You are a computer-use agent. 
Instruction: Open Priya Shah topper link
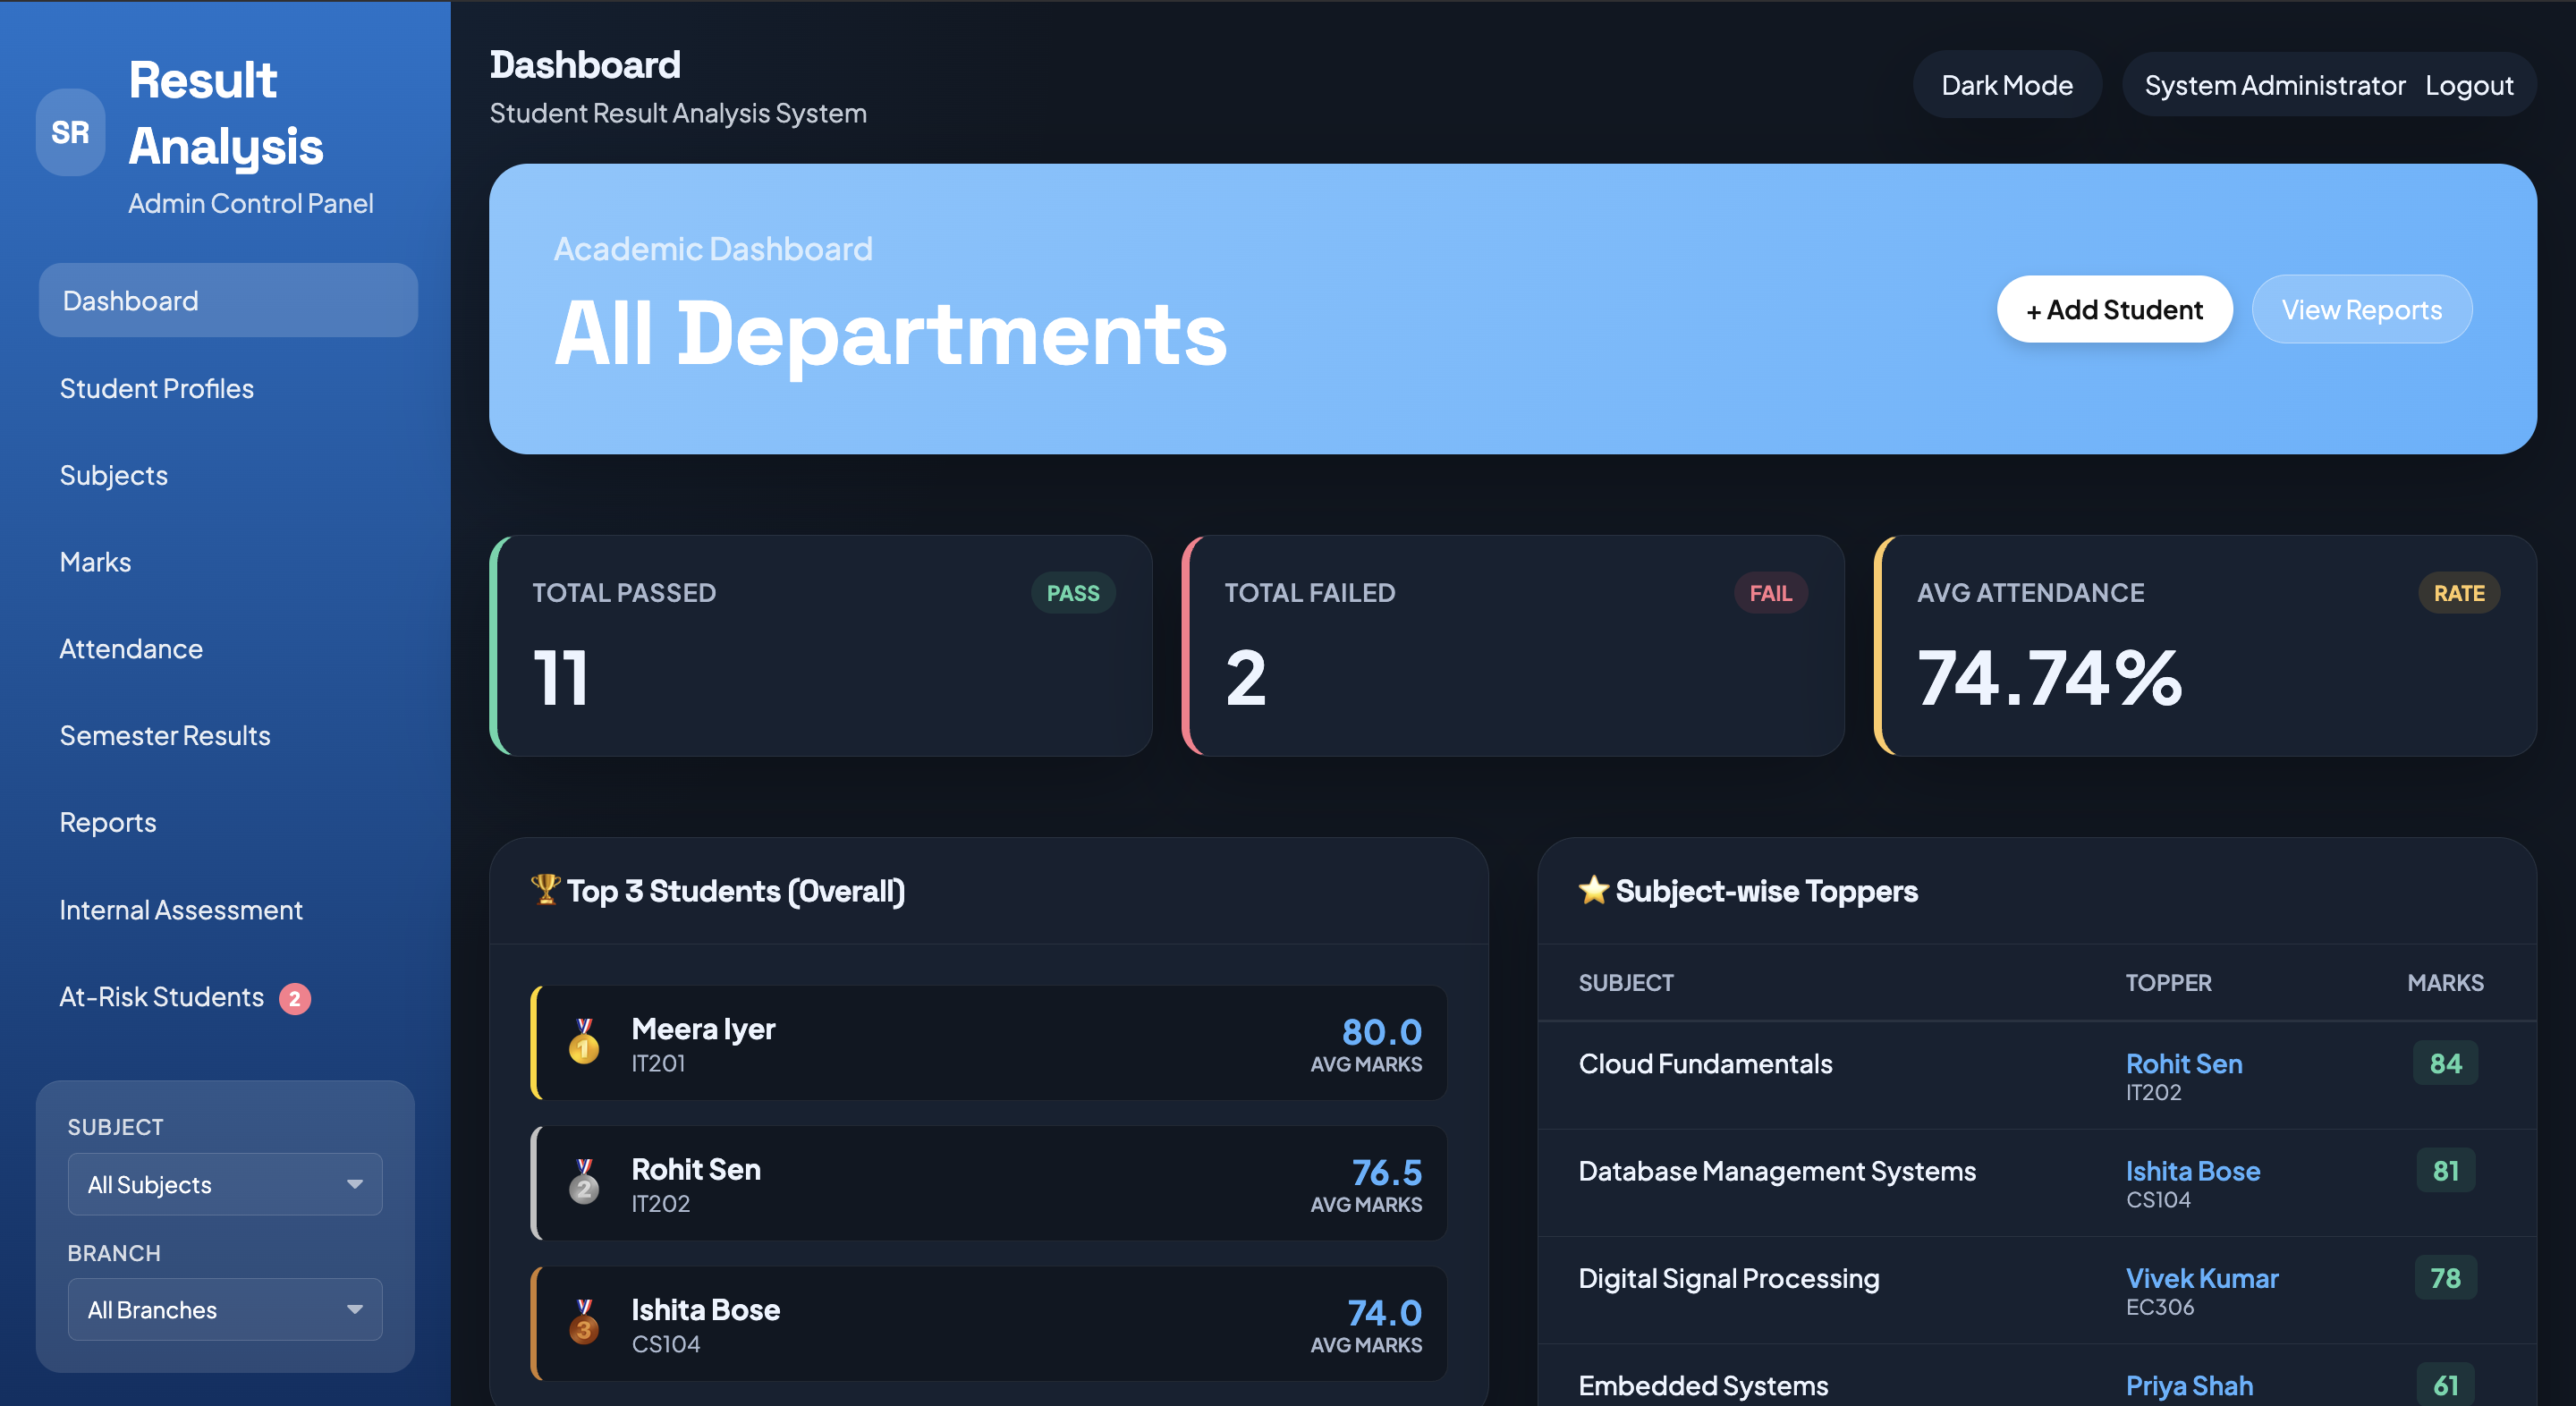(2189, 1386)
